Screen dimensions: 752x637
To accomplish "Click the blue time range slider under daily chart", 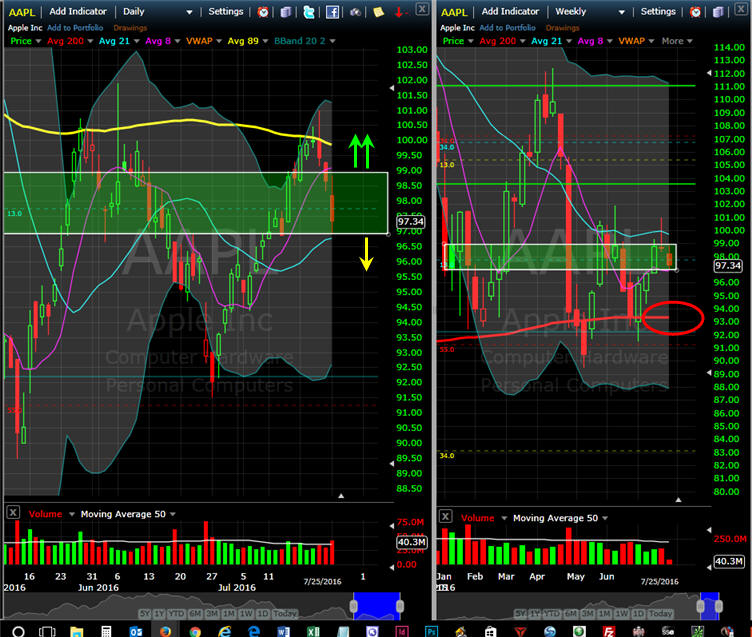I will click(x=375, y=605).
